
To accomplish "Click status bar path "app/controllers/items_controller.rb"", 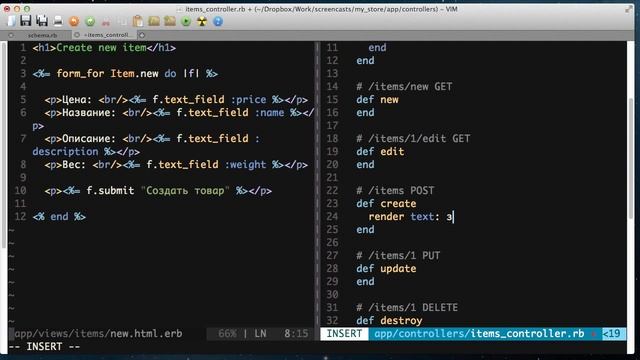I will point(479,334).
